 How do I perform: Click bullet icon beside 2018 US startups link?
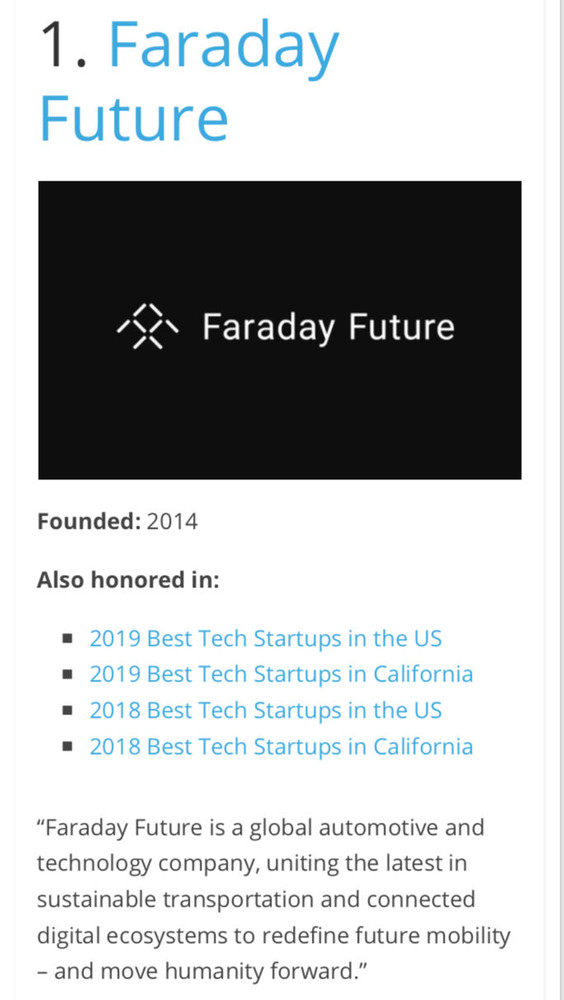coord(68,710)
